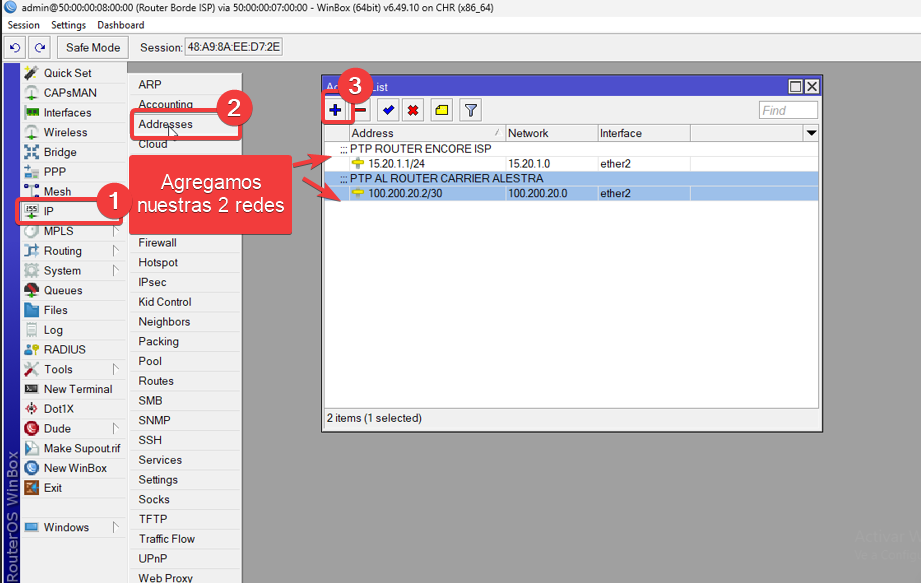Click Make Supout.rif in the sidebar

[78, 448]
